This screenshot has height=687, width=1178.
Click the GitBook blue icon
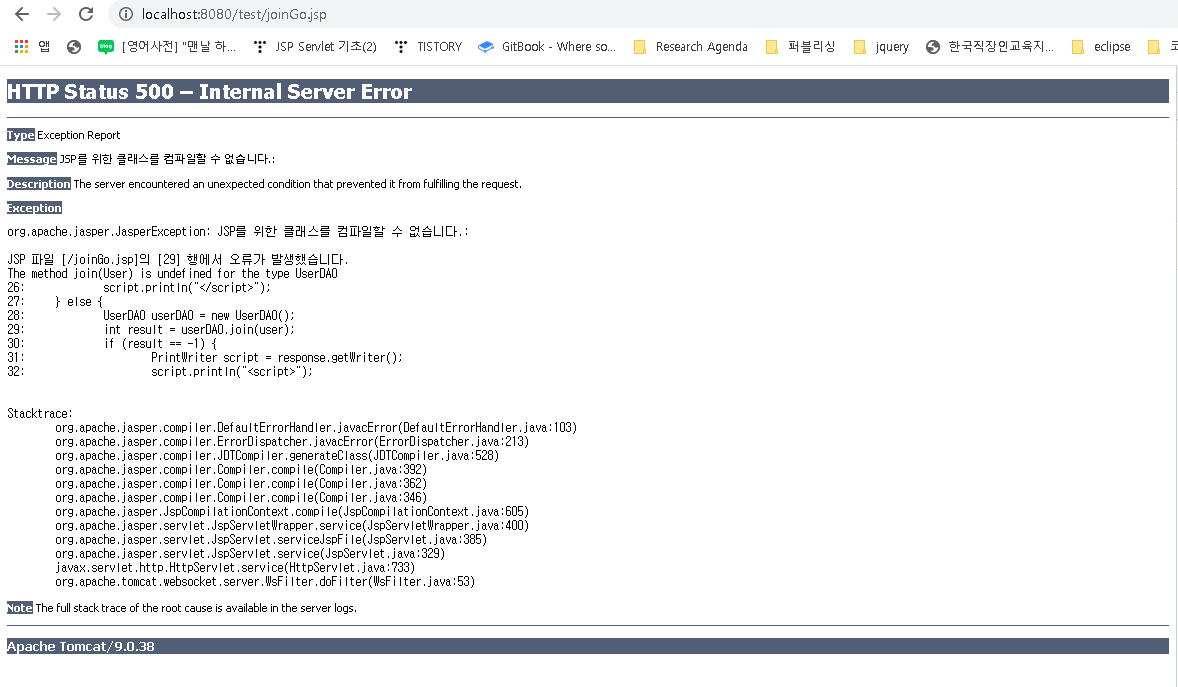click(x=486, y=47)
